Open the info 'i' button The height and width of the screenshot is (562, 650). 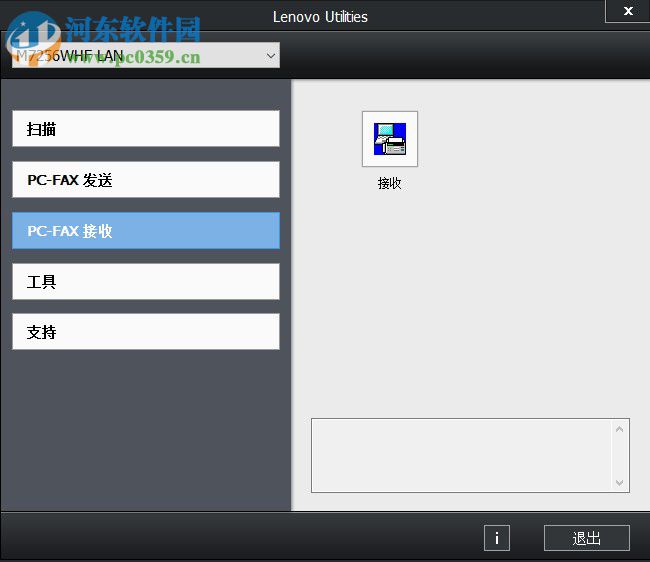tap(497, 538)
